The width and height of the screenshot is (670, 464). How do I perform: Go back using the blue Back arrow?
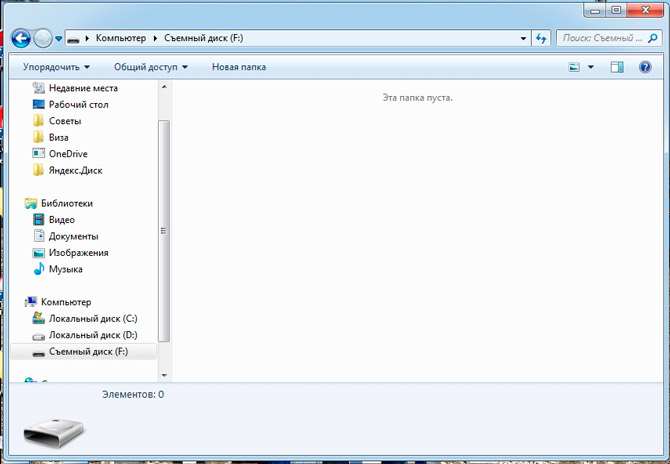coord(21,38)
